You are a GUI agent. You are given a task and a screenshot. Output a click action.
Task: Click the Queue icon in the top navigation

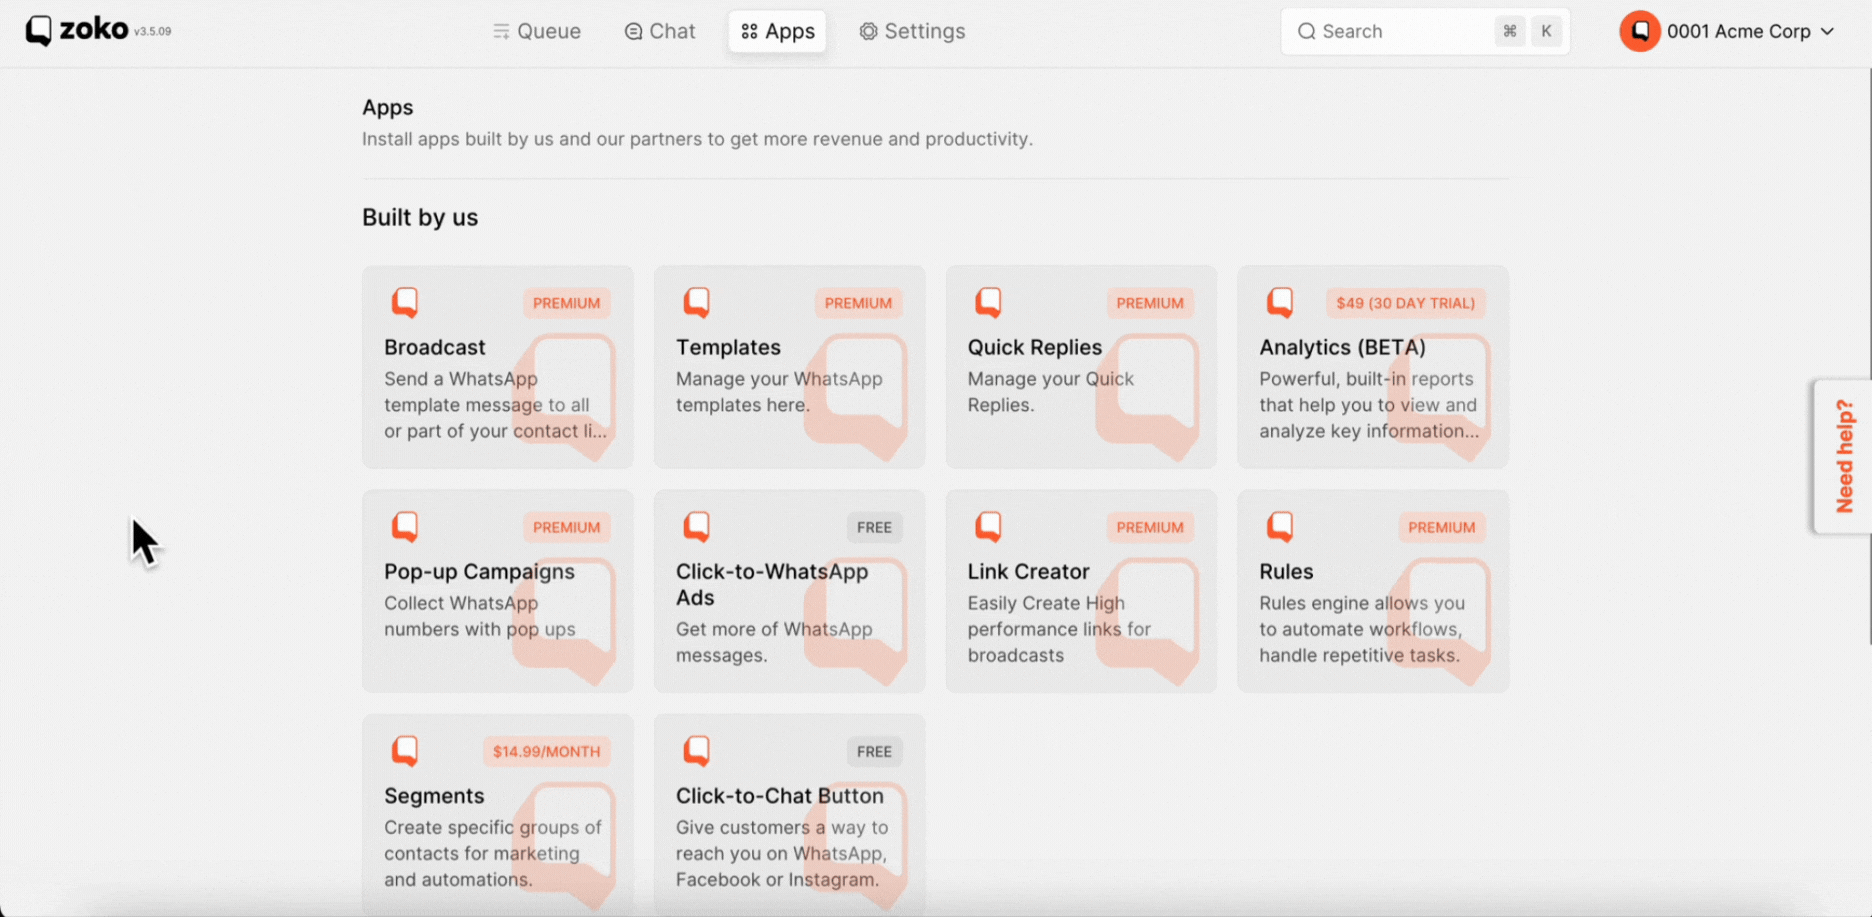[503, 31]
